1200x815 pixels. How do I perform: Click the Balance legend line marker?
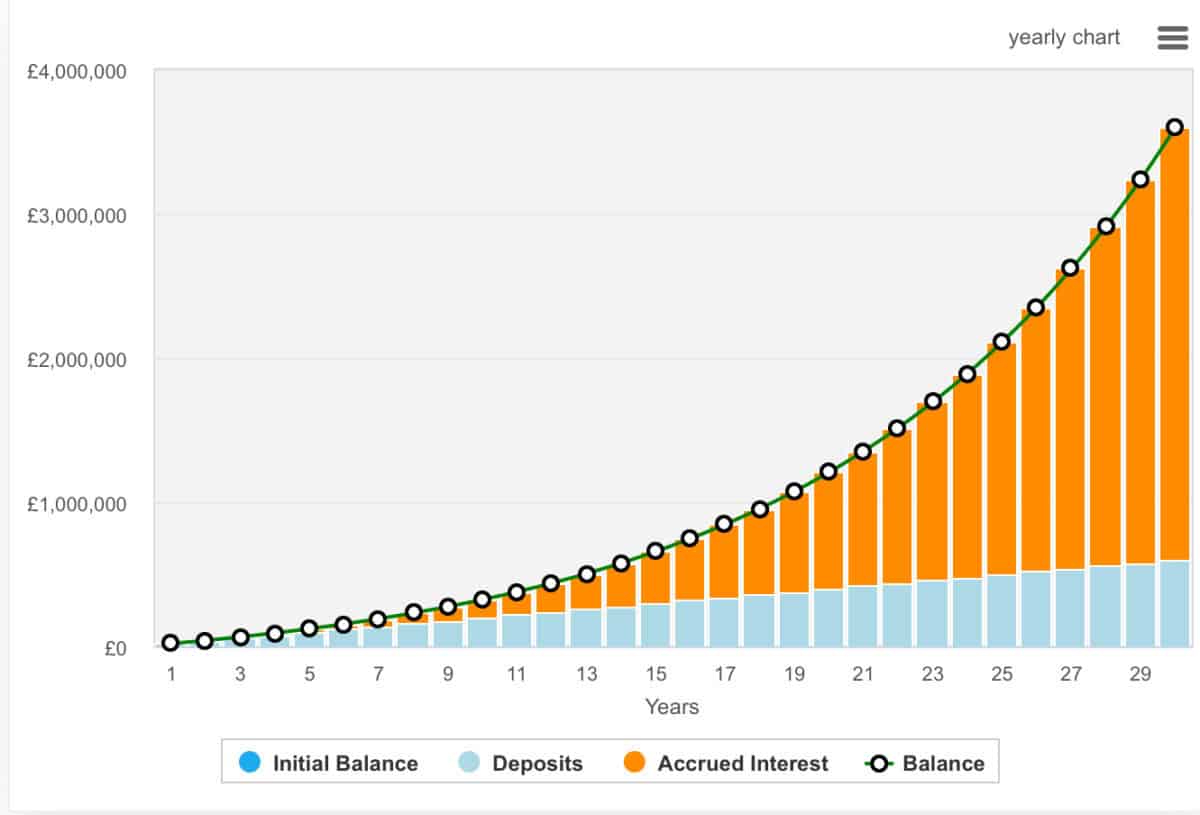point(879,764)
